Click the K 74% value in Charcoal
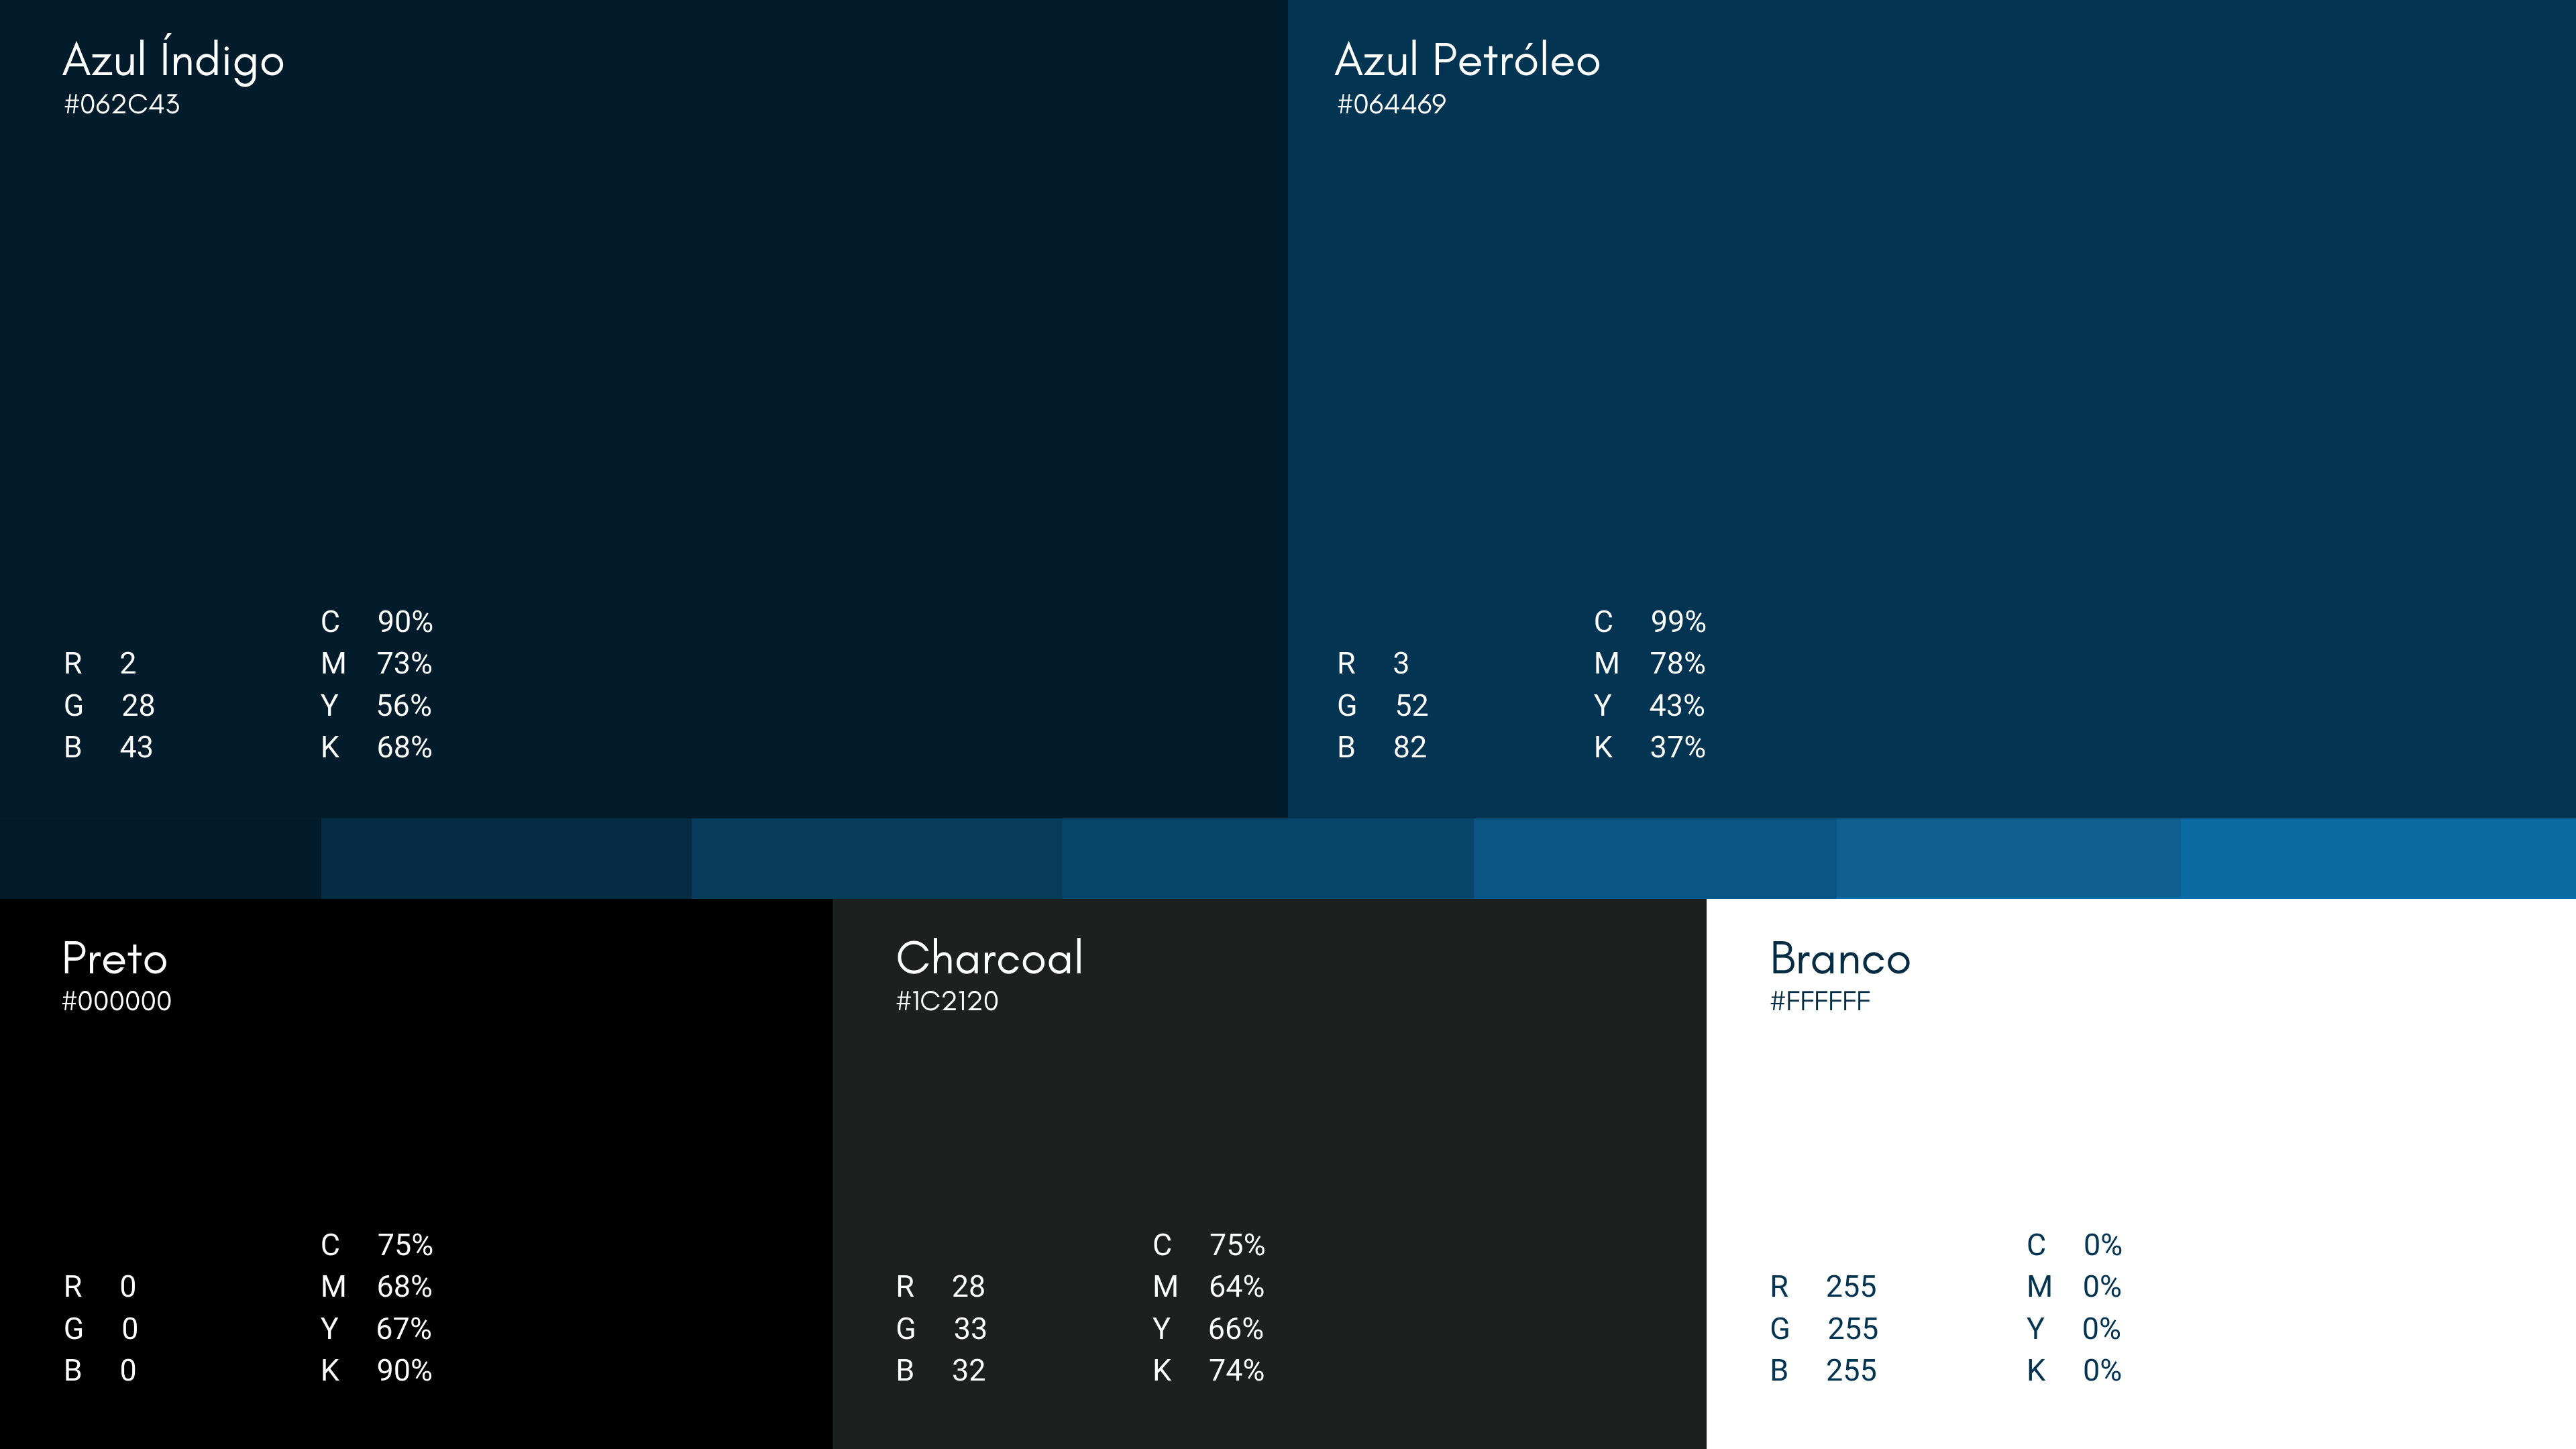This screenshot has height=1449, width=2576. point(1208,1370)
